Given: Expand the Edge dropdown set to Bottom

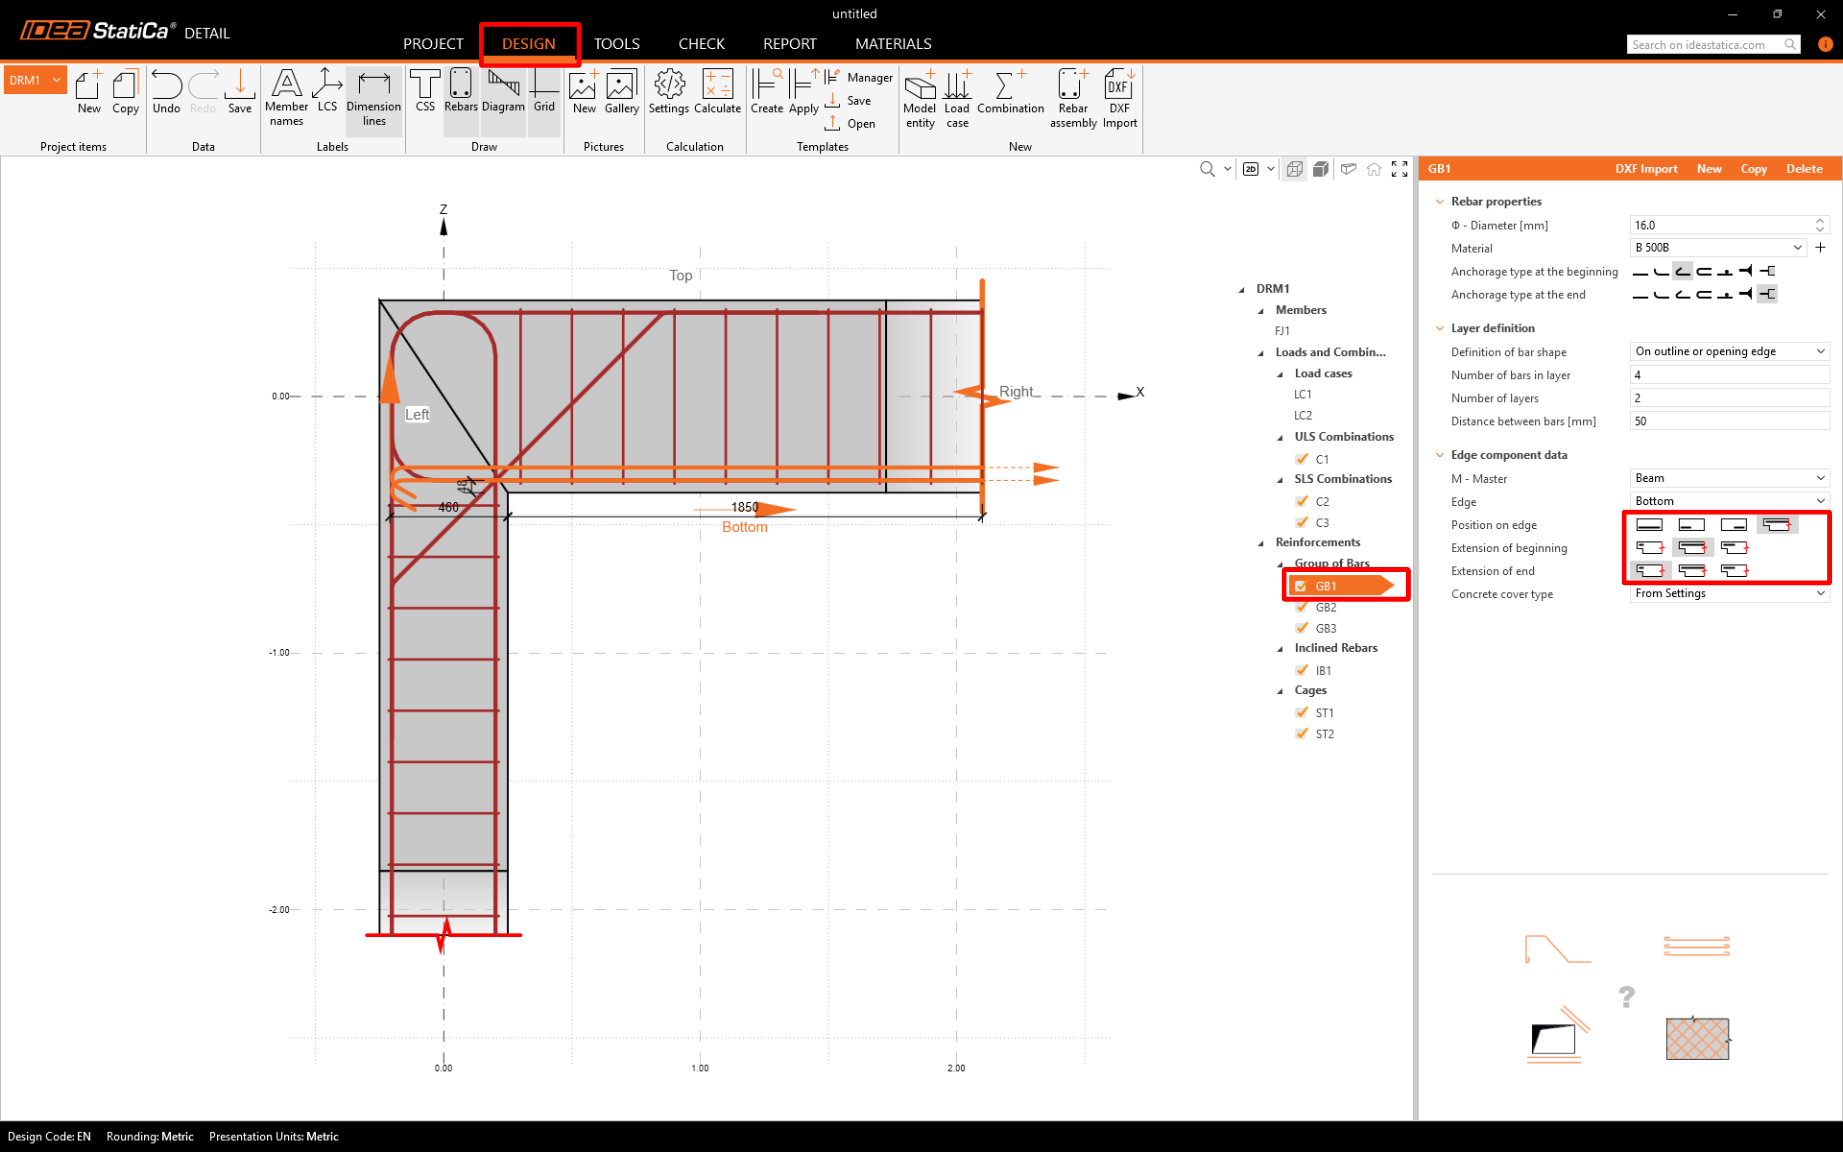Looking at the screenshot, I should 1728,501.
